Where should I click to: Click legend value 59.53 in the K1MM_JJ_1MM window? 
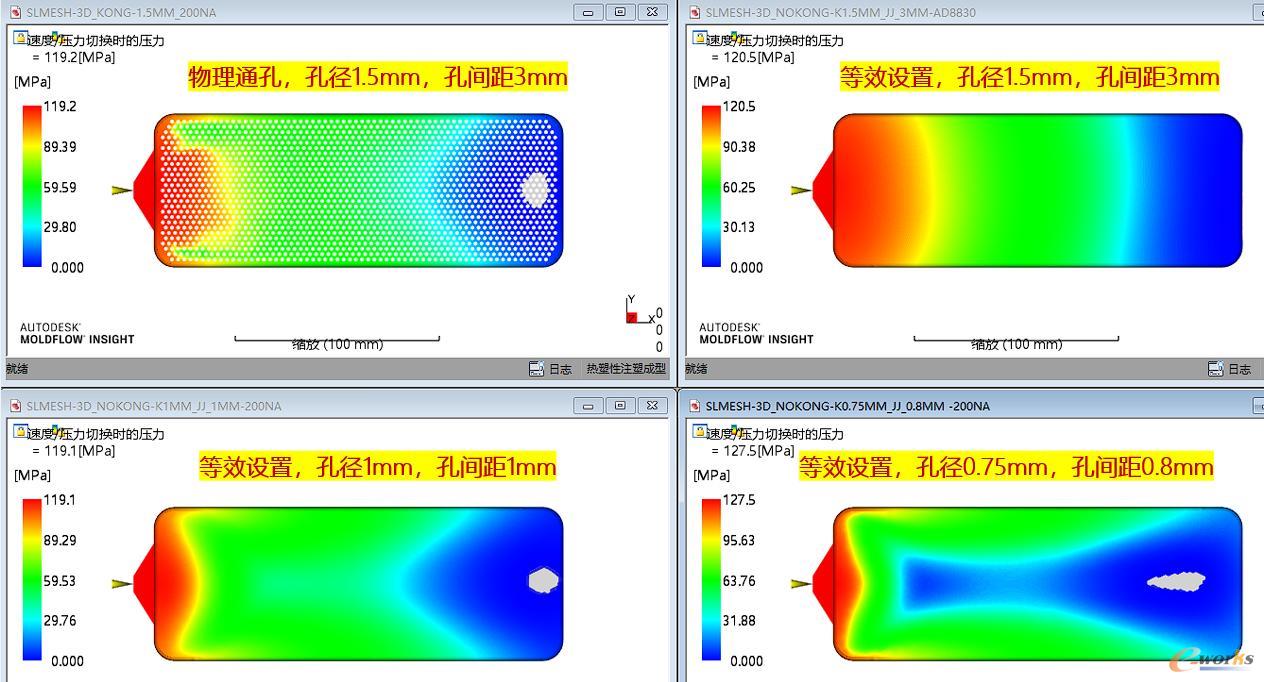coord(60,580)
